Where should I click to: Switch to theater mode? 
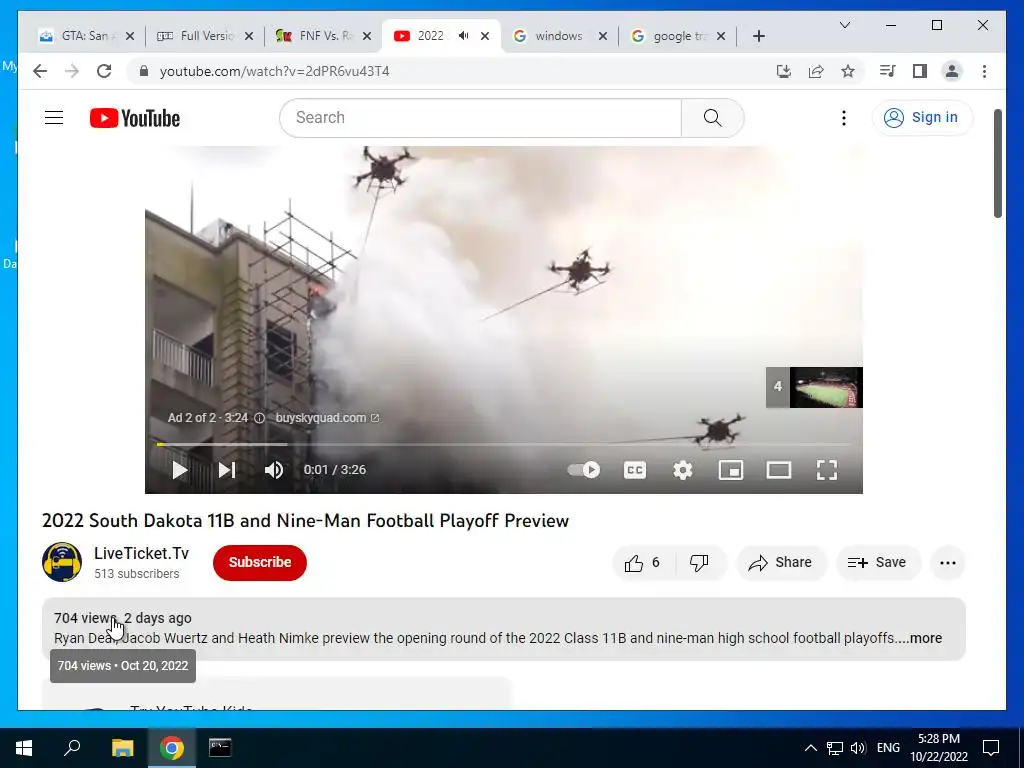coord(778,470)
